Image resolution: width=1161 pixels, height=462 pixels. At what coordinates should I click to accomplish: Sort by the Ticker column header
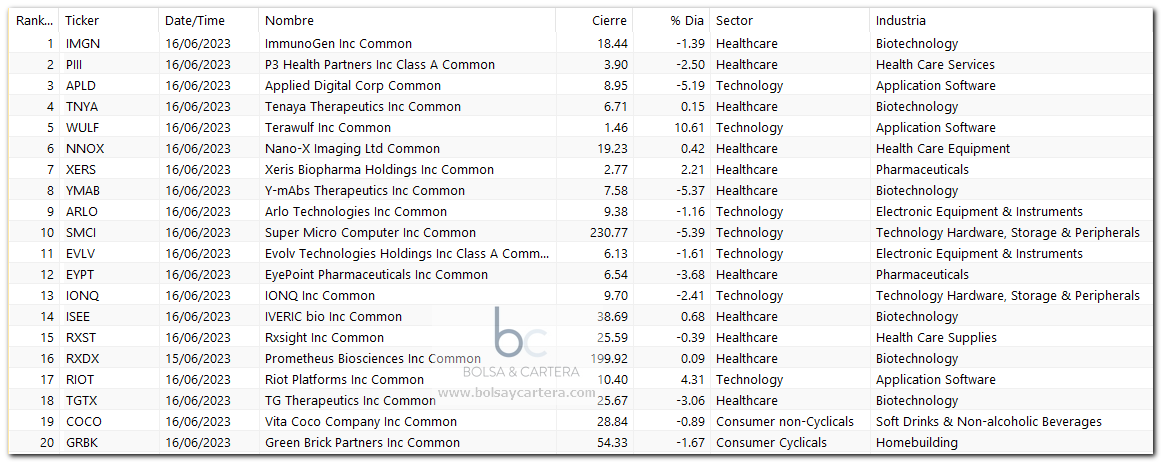(109, 21)
